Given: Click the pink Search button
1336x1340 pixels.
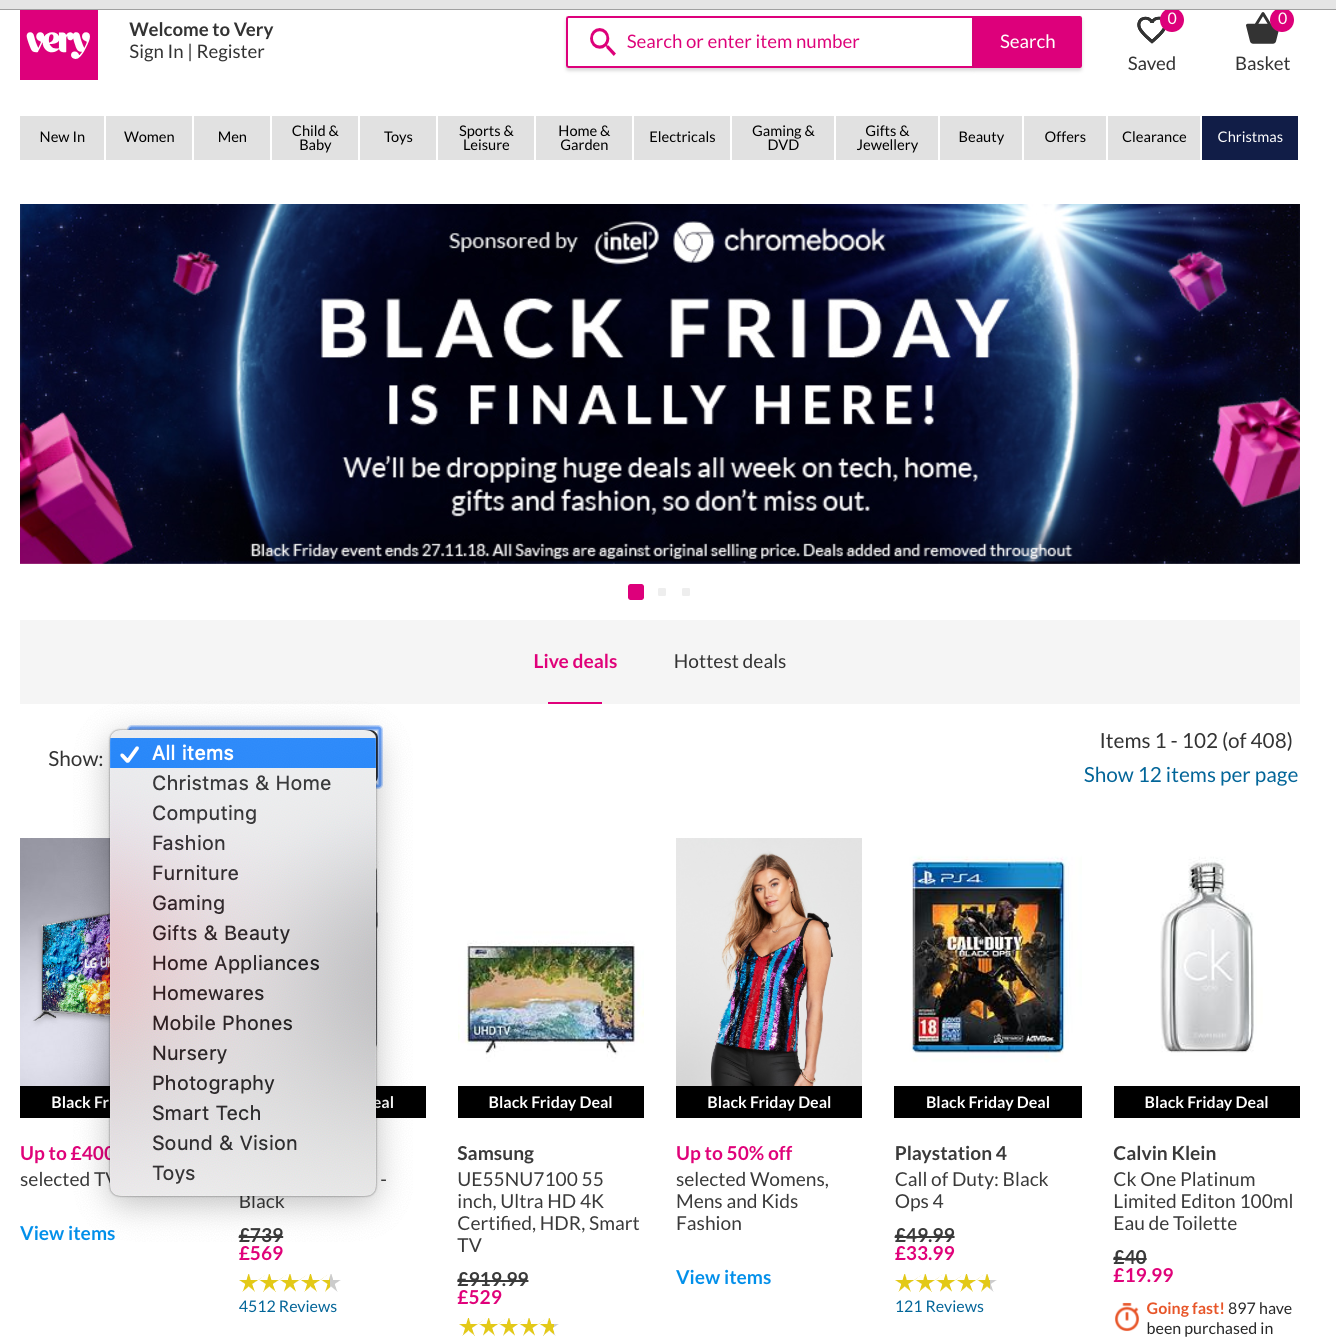Looking at the screenshot, I should pos(1027,42).
